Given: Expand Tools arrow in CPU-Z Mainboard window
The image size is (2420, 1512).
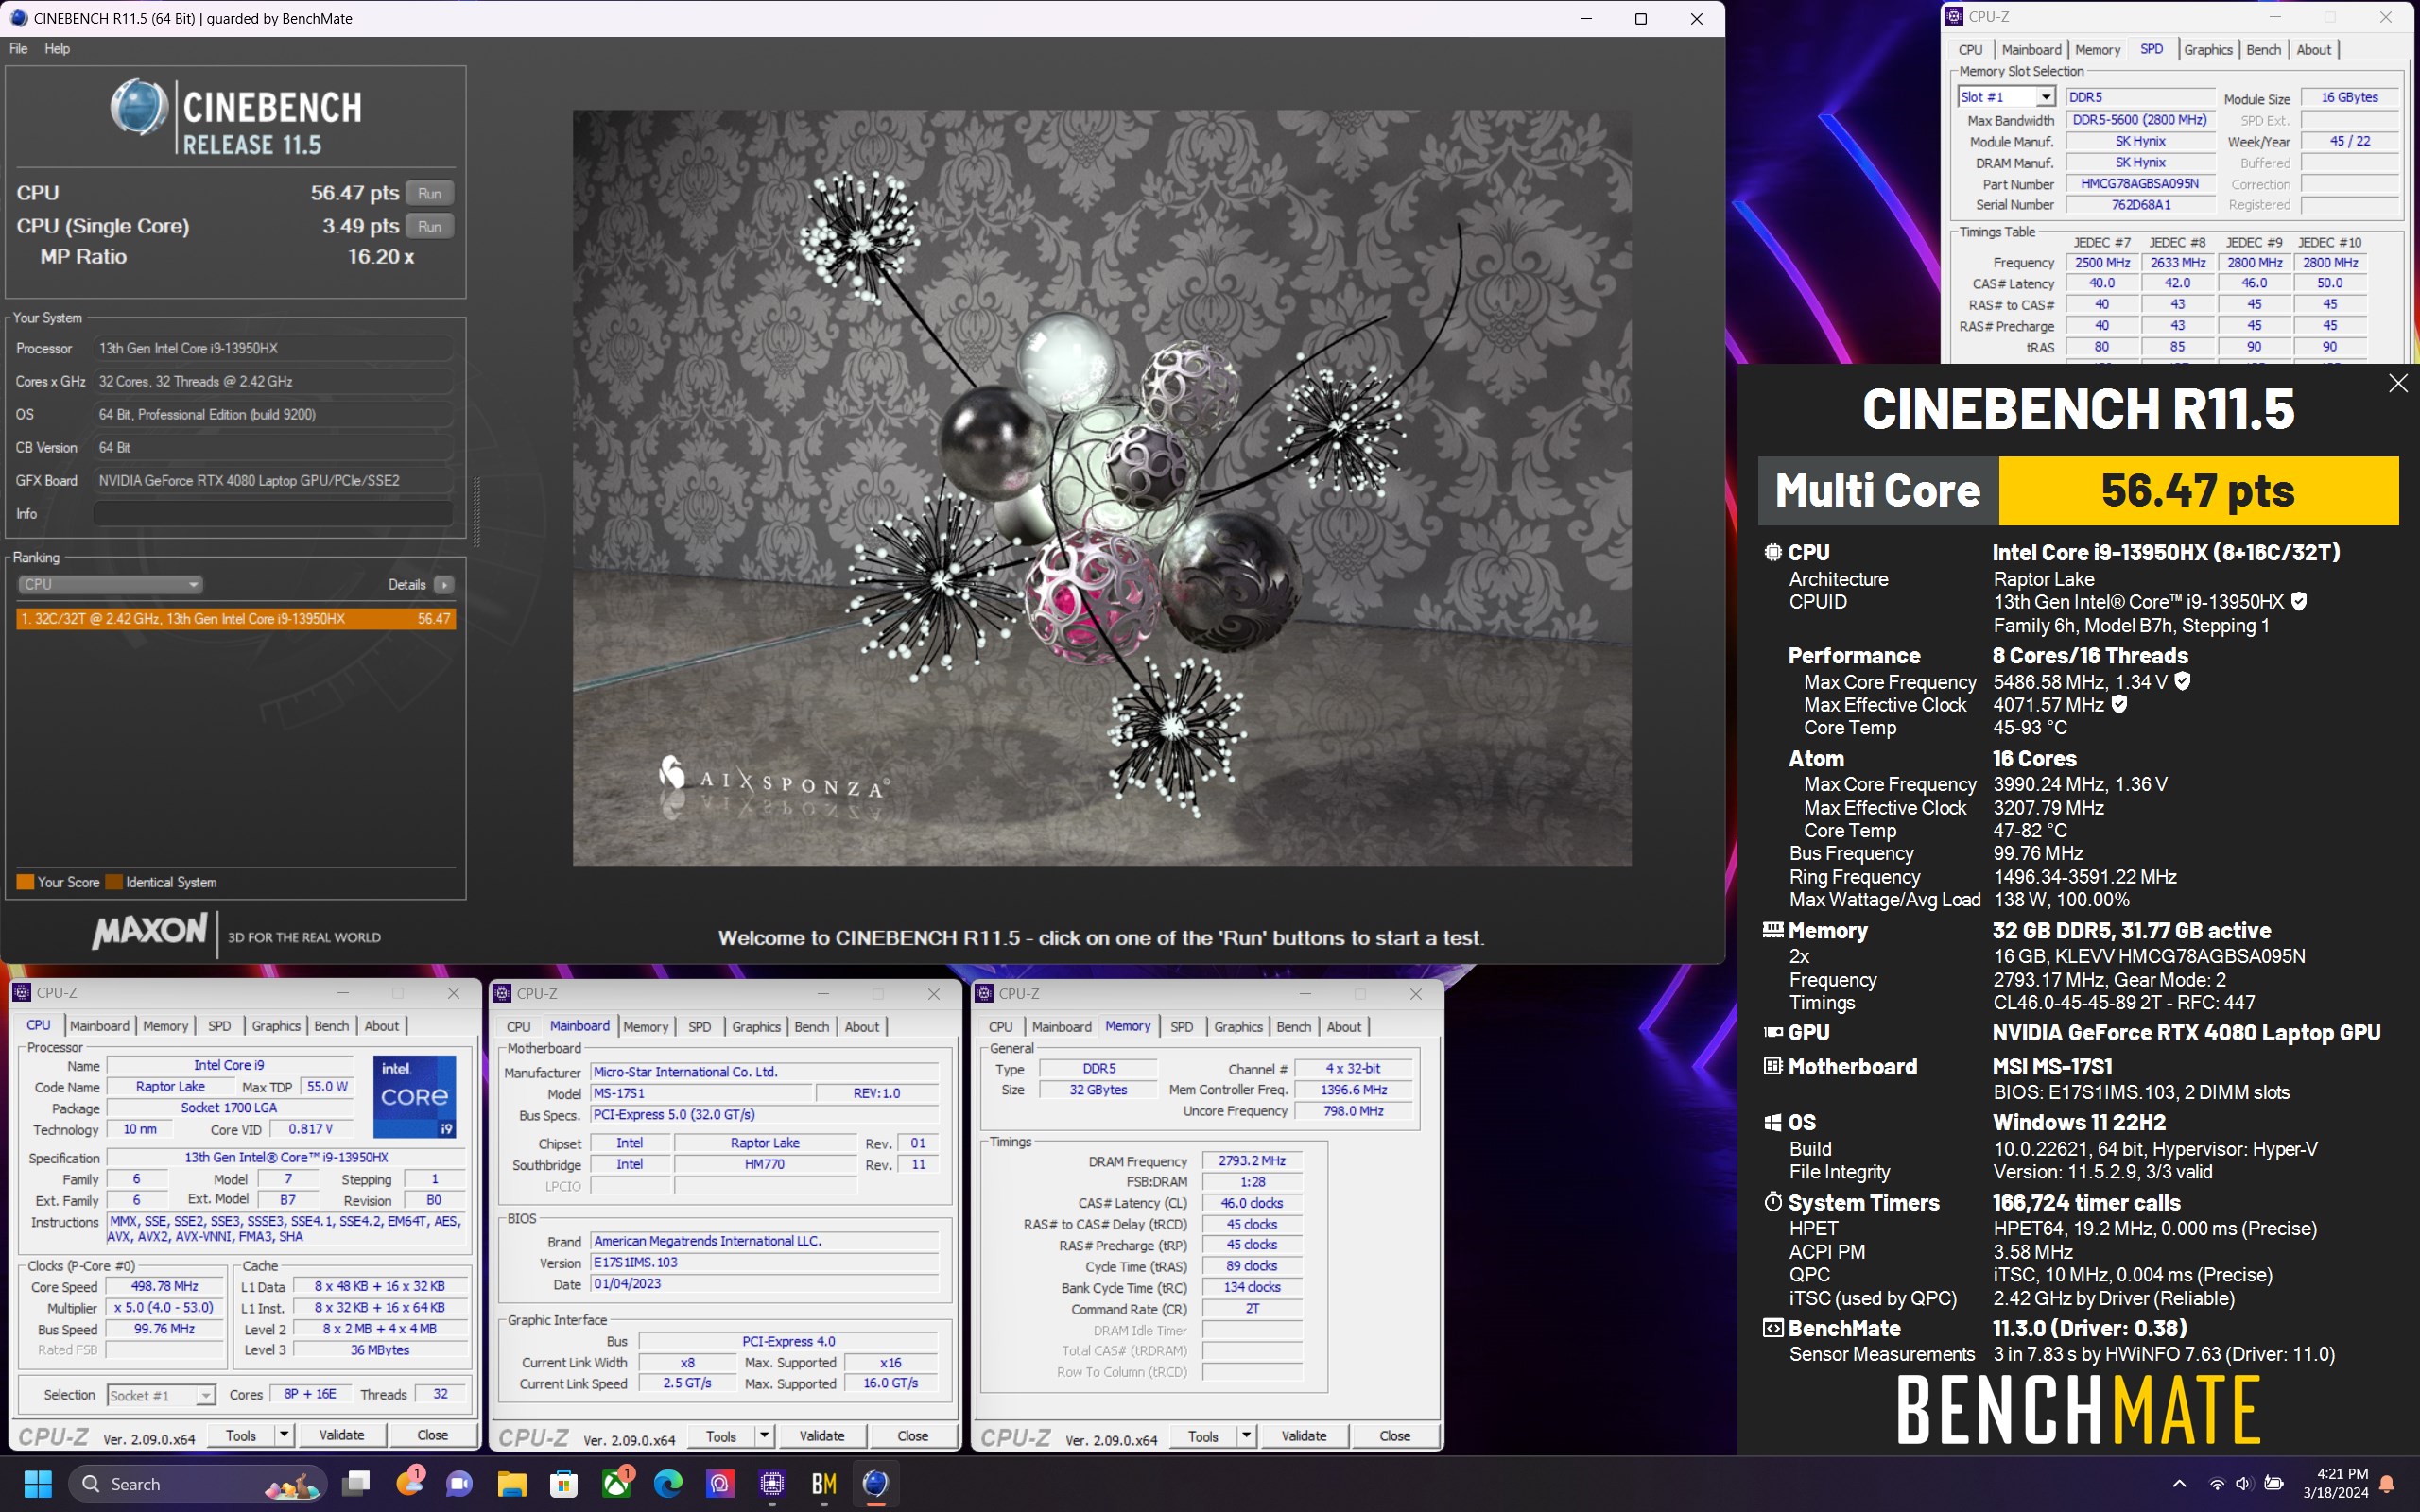Looking at the screenshot, I should pos(764,1437).
